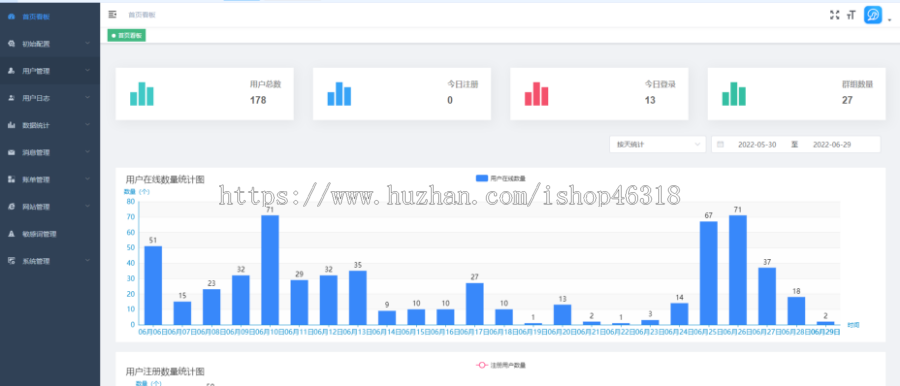Expand 用户管理 using its chevron
900x386 pixels.
pyautogui.click(x=87, y=71)
